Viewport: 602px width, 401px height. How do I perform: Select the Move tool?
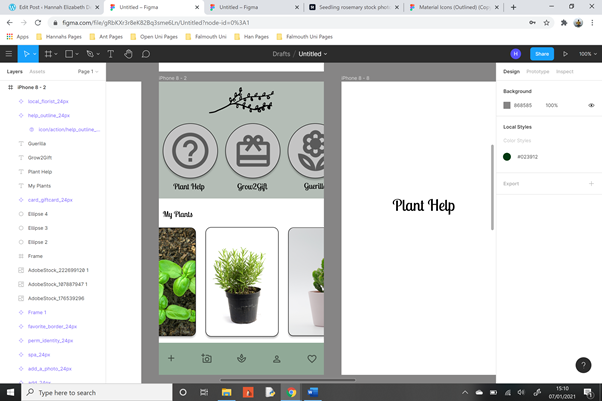point(28,54)
